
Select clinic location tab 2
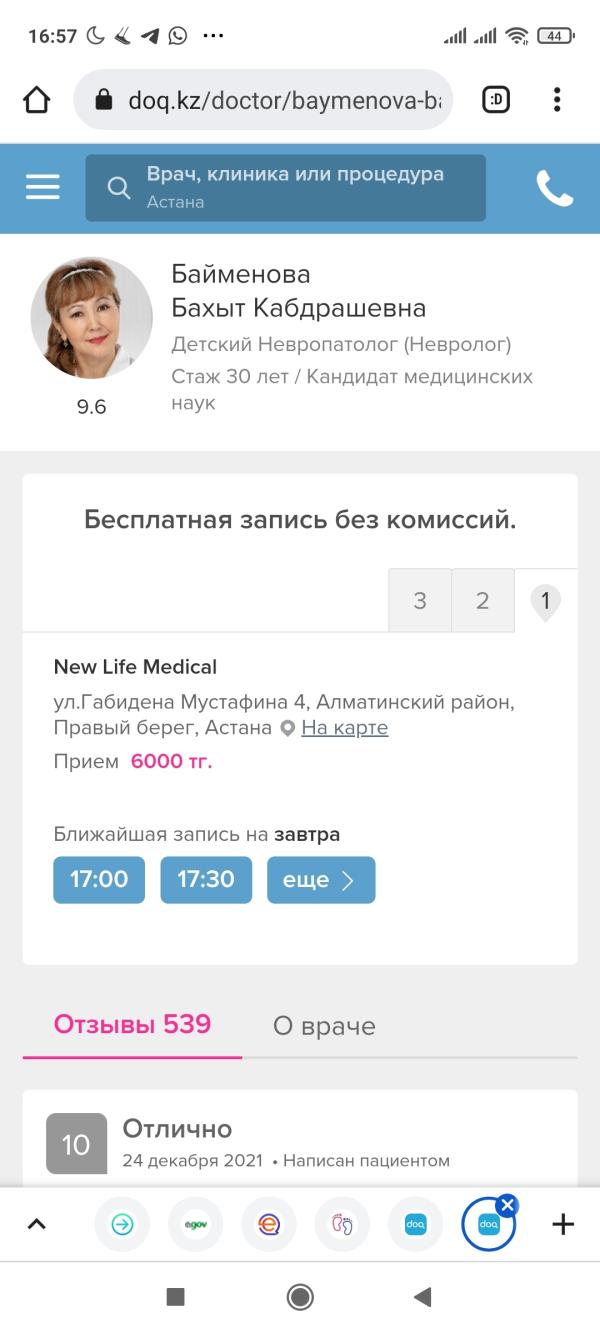pos(483,601)
